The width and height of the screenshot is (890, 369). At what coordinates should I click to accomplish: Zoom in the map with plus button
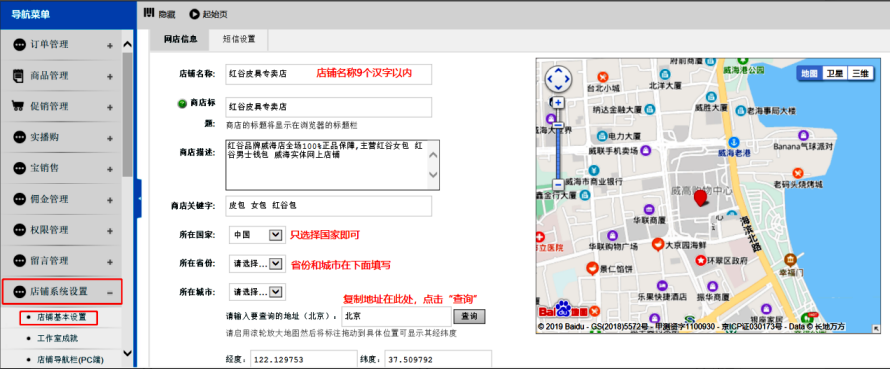click(x=558, y=102)
